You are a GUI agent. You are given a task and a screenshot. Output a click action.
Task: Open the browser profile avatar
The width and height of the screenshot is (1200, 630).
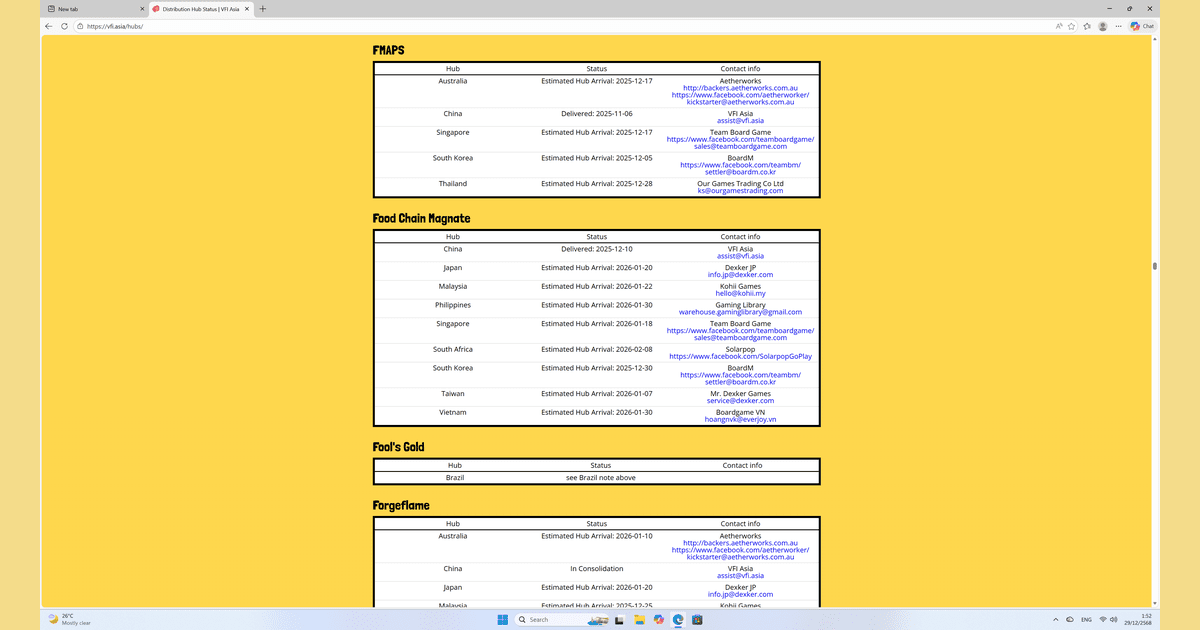point(1102,26)
